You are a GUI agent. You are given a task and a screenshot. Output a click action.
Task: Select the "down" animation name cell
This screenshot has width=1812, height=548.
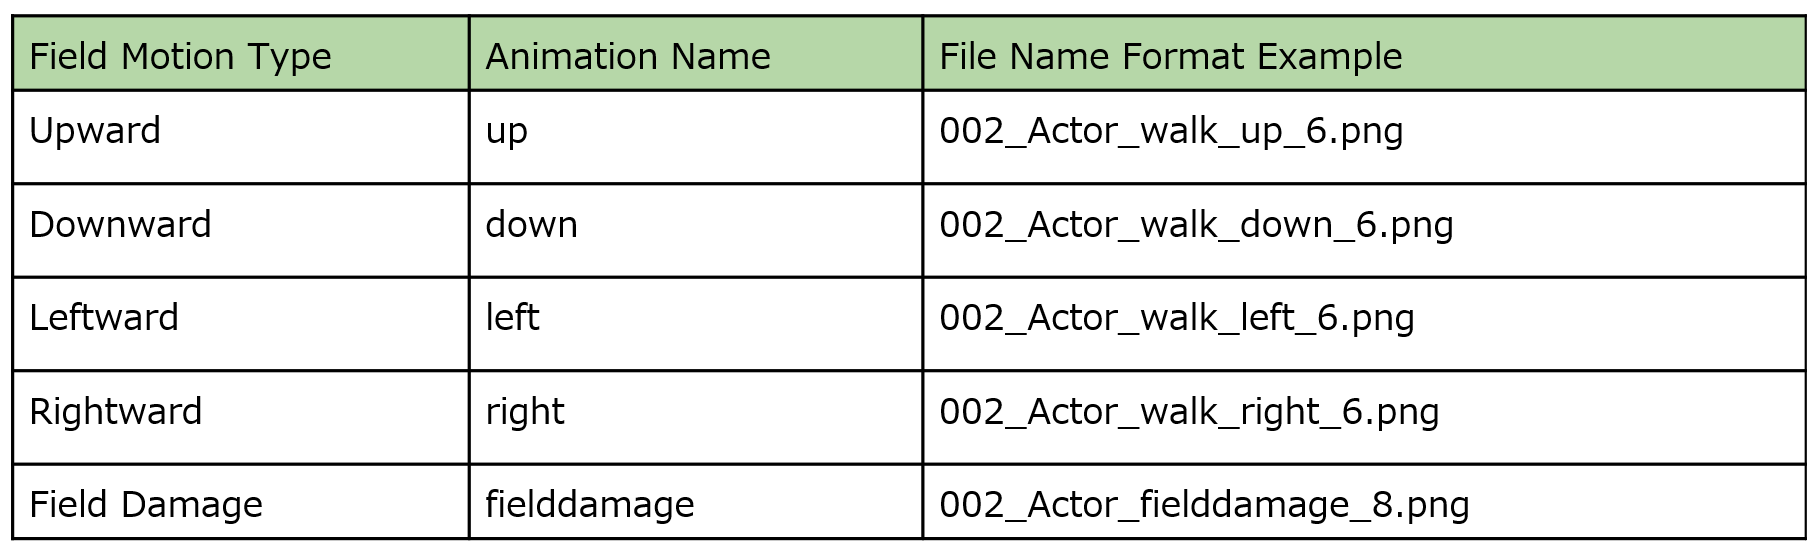(531, 224)
